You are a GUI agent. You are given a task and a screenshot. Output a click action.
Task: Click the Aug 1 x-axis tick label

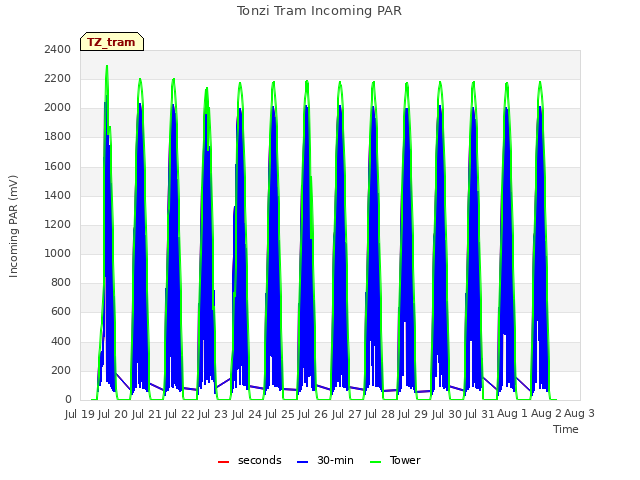(512, 414)
